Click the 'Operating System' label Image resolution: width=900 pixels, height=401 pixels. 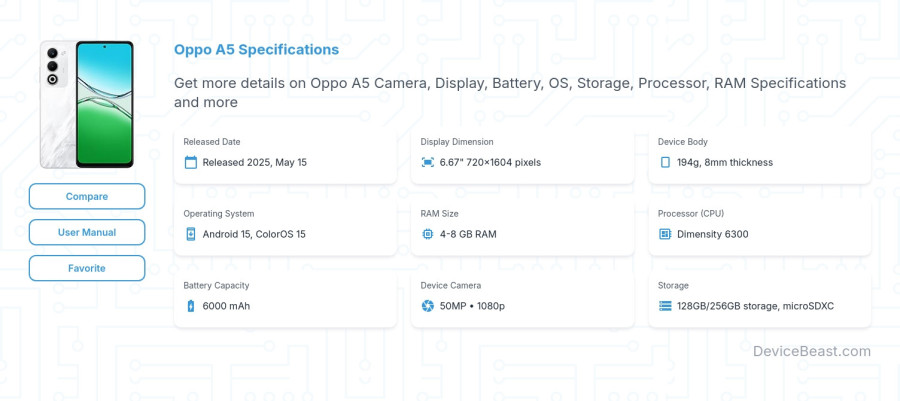point(219,213)
